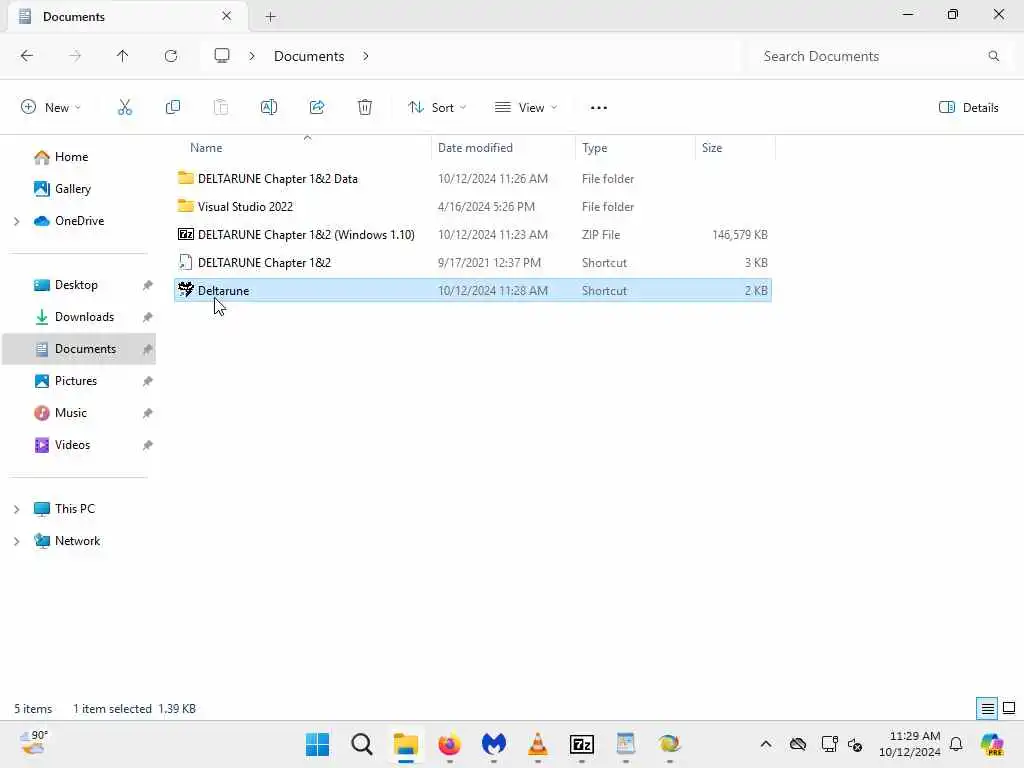Select DELTARUNE Chapter 1&2 (Windows 1.10) ZIP

pos(473,234)
